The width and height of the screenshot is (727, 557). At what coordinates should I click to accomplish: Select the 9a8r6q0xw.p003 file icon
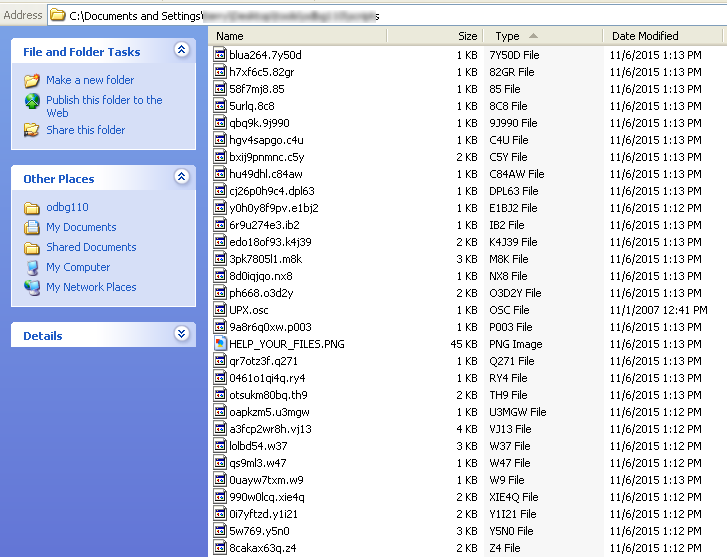(220, 327)
